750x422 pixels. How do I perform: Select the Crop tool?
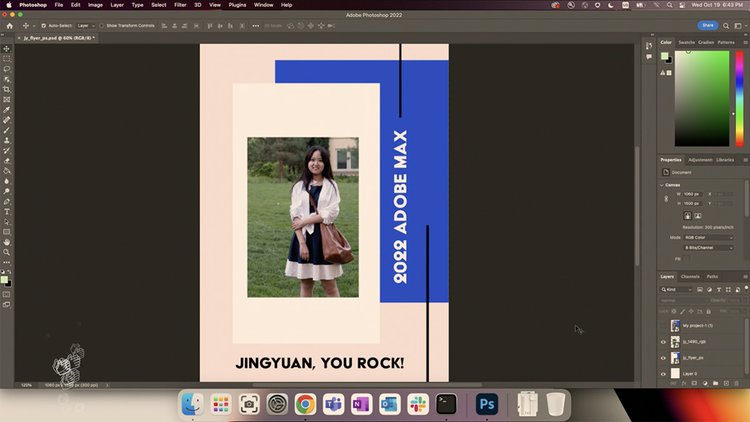(x=7, y=89)
